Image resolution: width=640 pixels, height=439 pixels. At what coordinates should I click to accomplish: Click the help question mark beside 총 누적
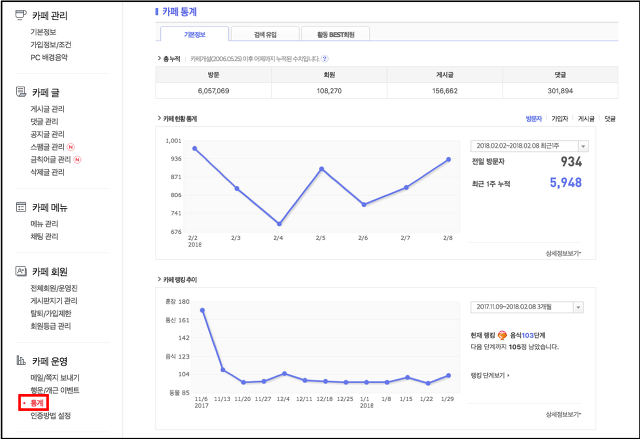[325, 58]
